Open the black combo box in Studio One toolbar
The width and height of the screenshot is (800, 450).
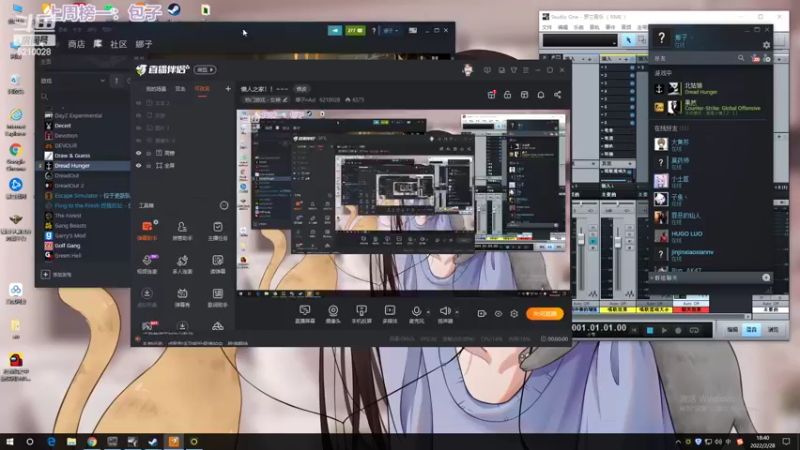coord(580,40)
